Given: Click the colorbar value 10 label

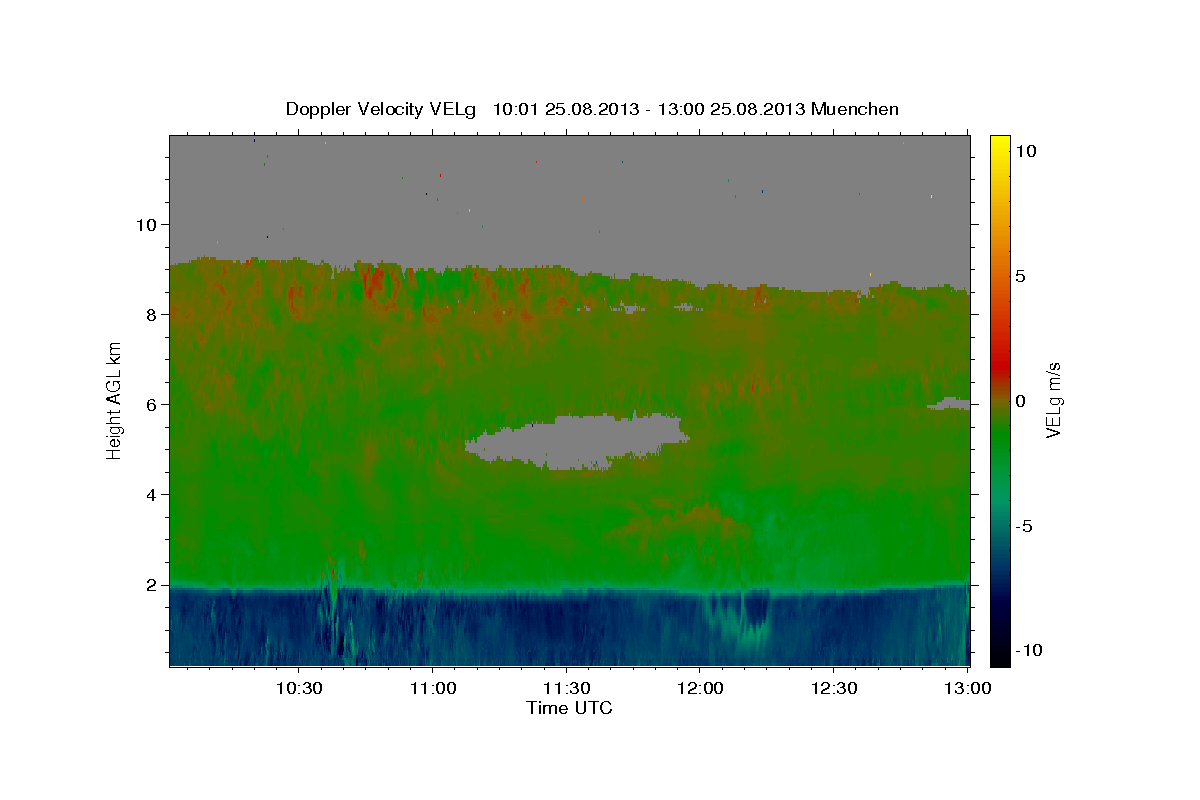Looking at the screenshot, I should (1025, 151).
